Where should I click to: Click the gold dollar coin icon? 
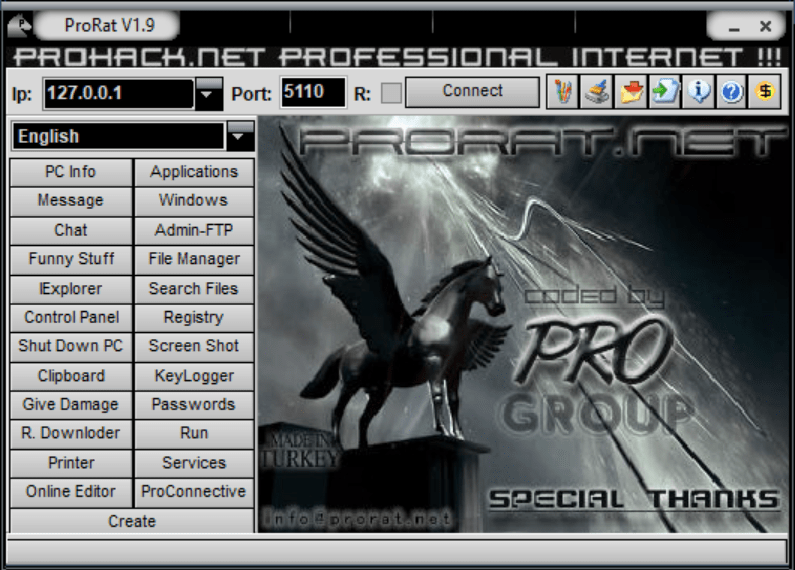coord(765,92)
